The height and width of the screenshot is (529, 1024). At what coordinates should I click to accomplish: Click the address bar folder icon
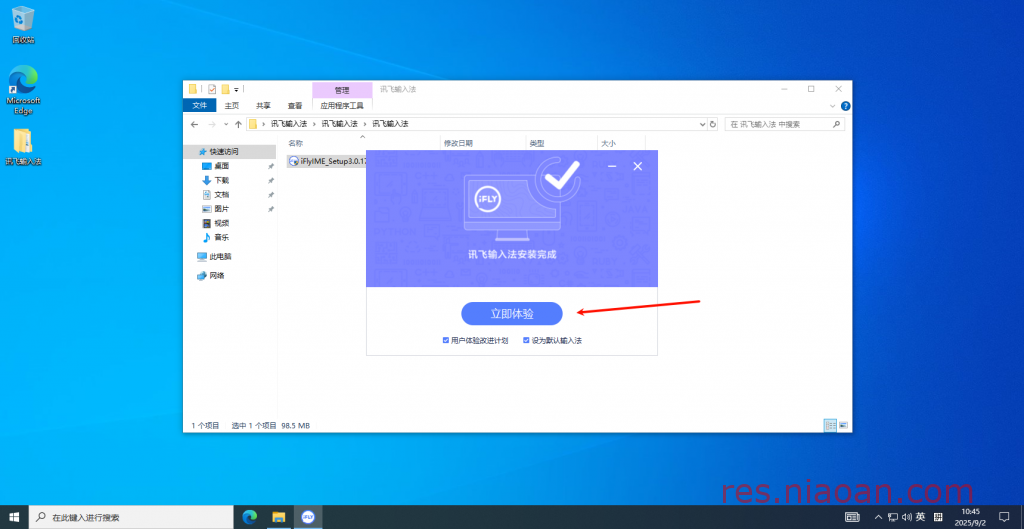pyautogui.click(x=253, y=124)
